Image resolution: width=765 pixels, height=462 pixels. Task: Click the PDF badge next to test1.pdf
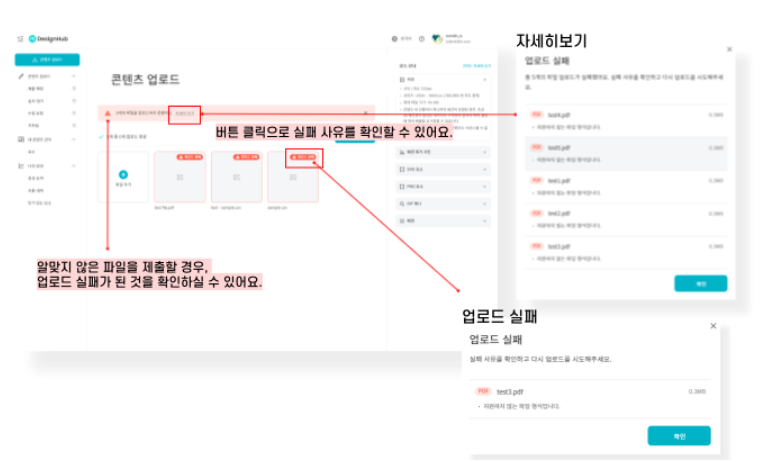(x=537, y=181)
